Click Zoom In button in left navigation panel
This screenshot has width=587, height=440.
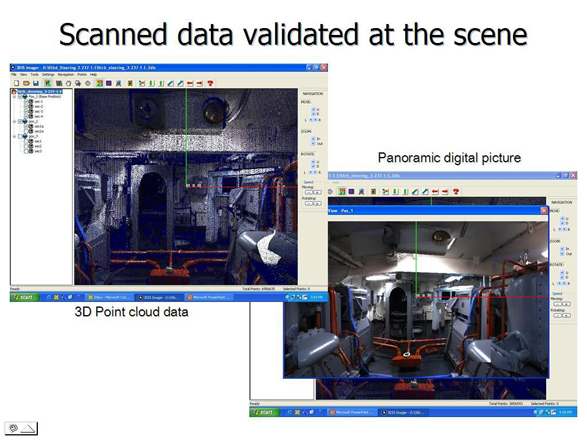[x=313, y=139]
